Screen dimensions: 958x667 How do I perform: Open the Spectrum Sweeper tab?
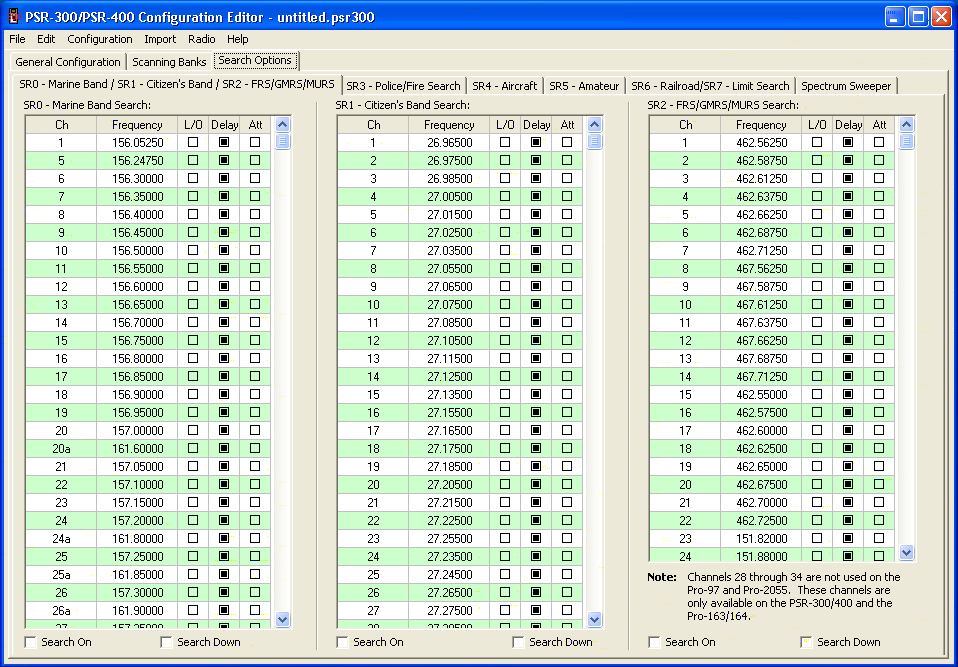tap(846, 86)
